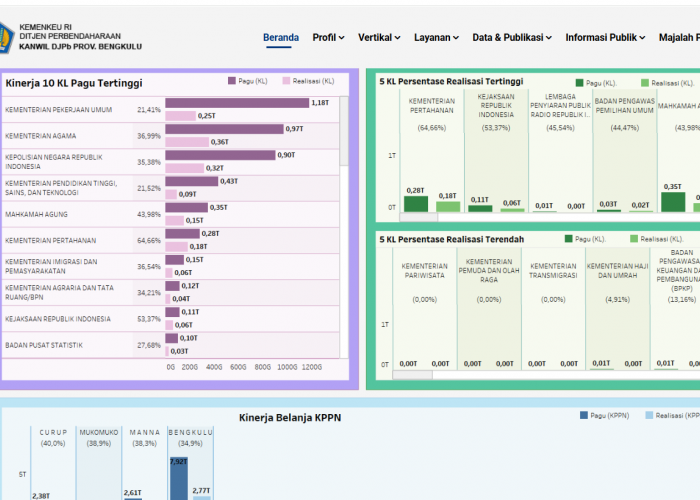Click the 64,66% percentage value
The image size is (700, 500).
click(x=149, y=241)
